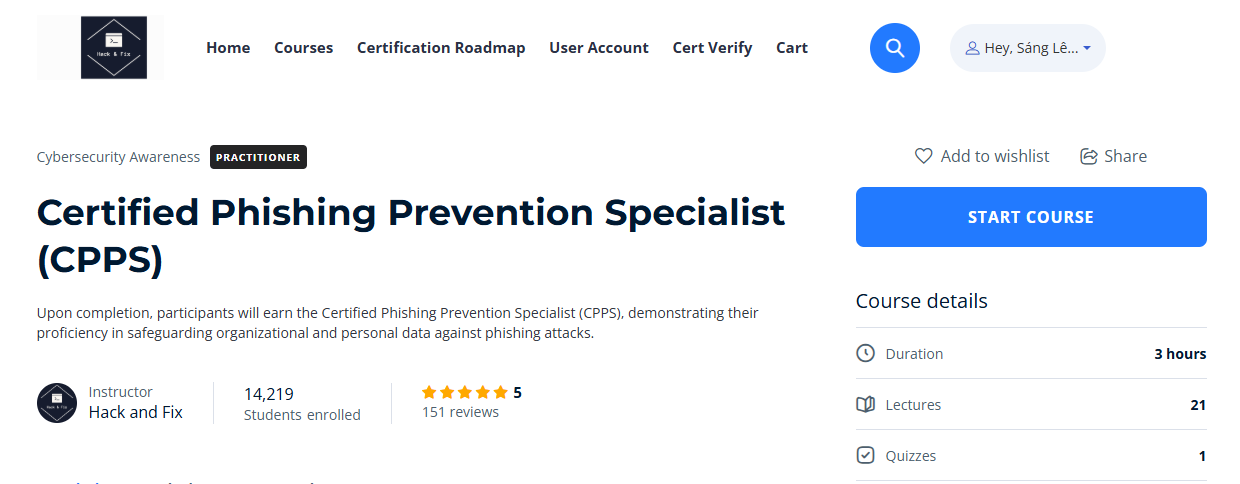Click the Duration clock icon

866,353
